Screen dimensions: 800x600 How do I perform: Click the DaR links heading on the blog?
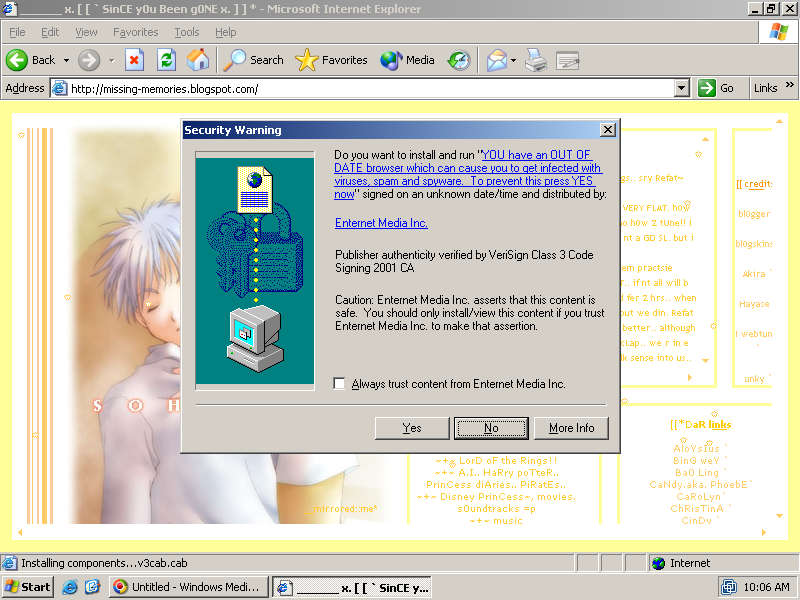[700, 424]
